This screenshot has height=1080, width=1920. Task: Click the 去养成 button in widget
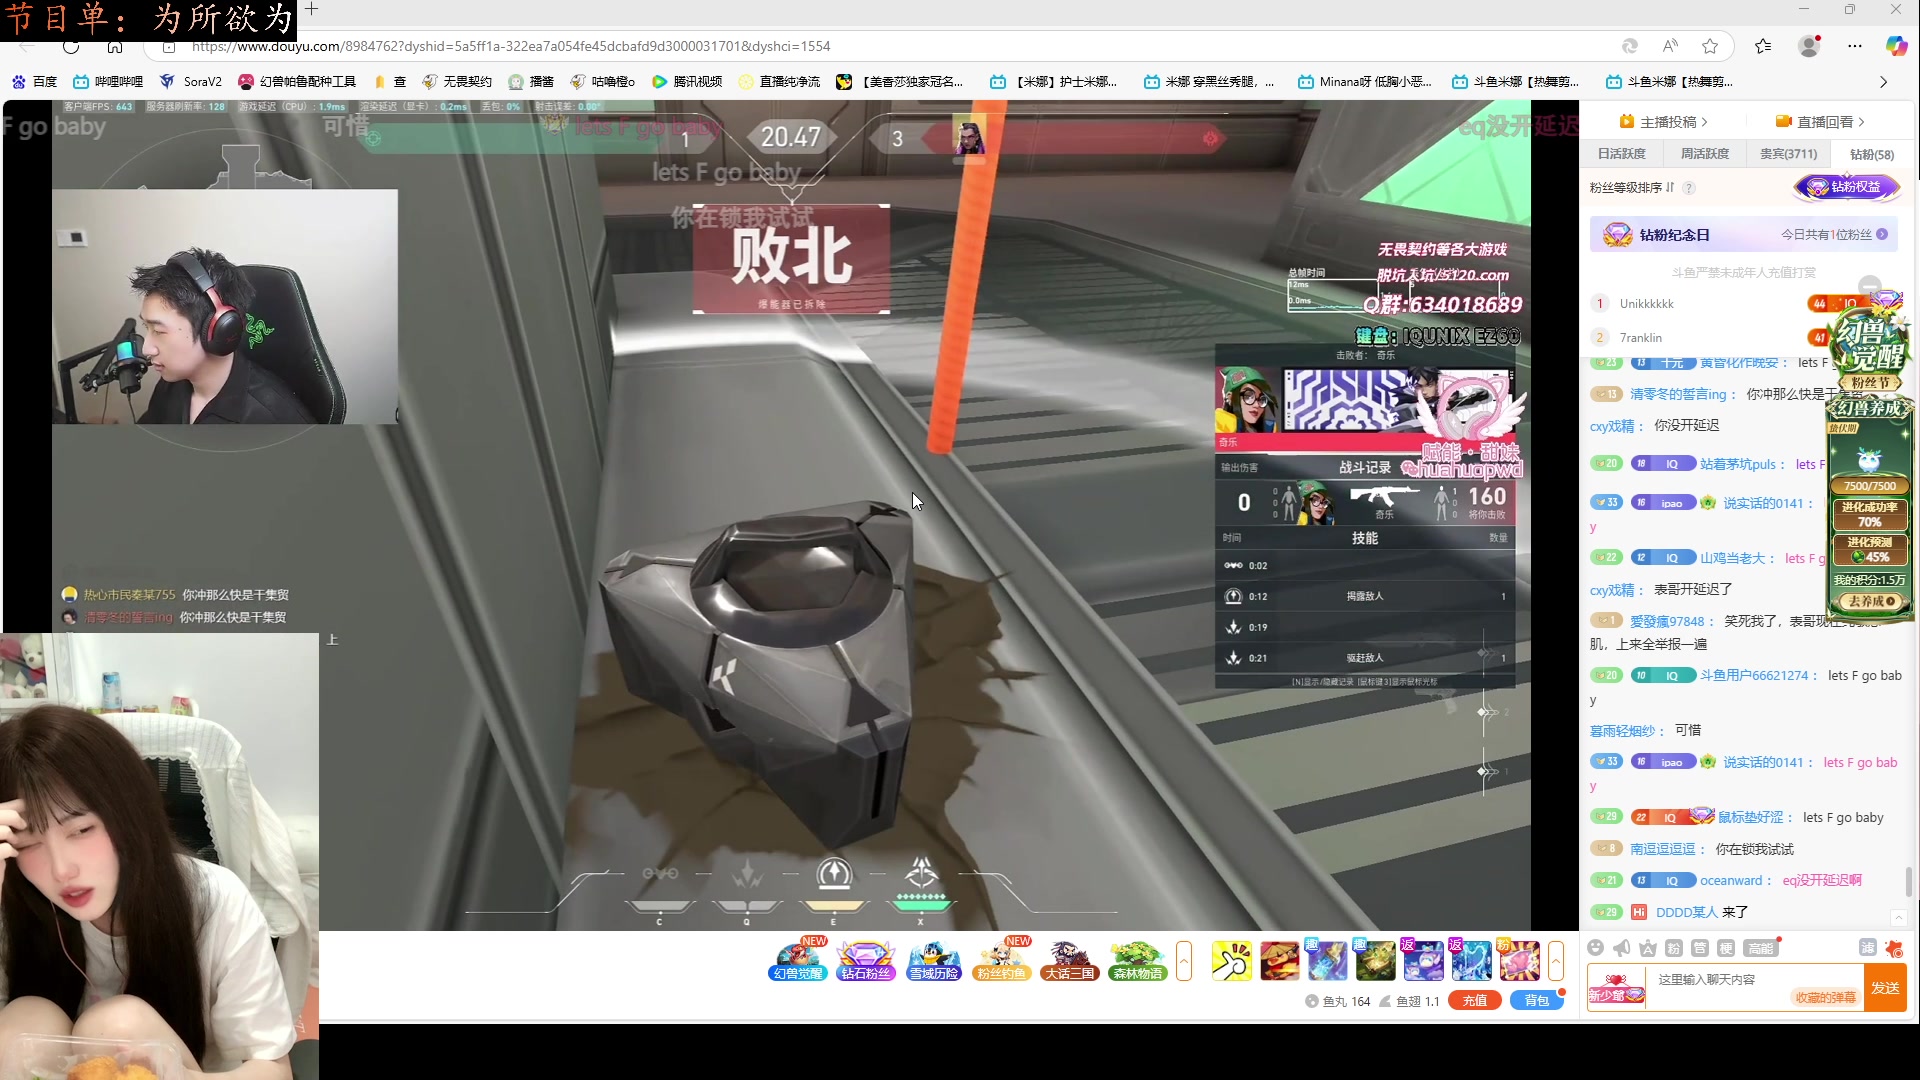tap(1870, 601)
